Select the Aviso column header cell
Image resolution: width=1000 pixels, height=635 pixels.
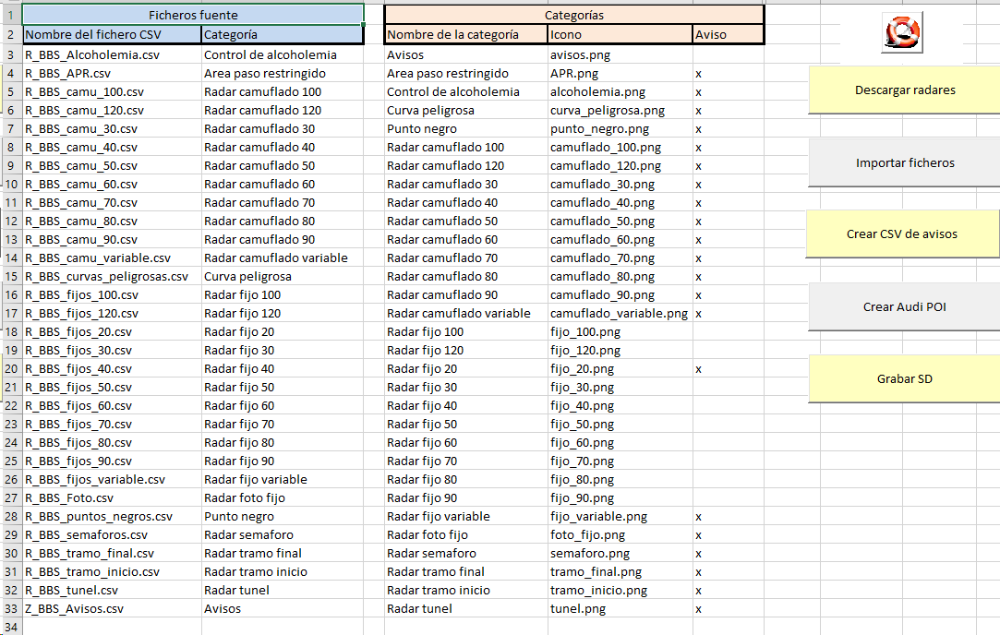pyautogui.click(x=727, y=34)
